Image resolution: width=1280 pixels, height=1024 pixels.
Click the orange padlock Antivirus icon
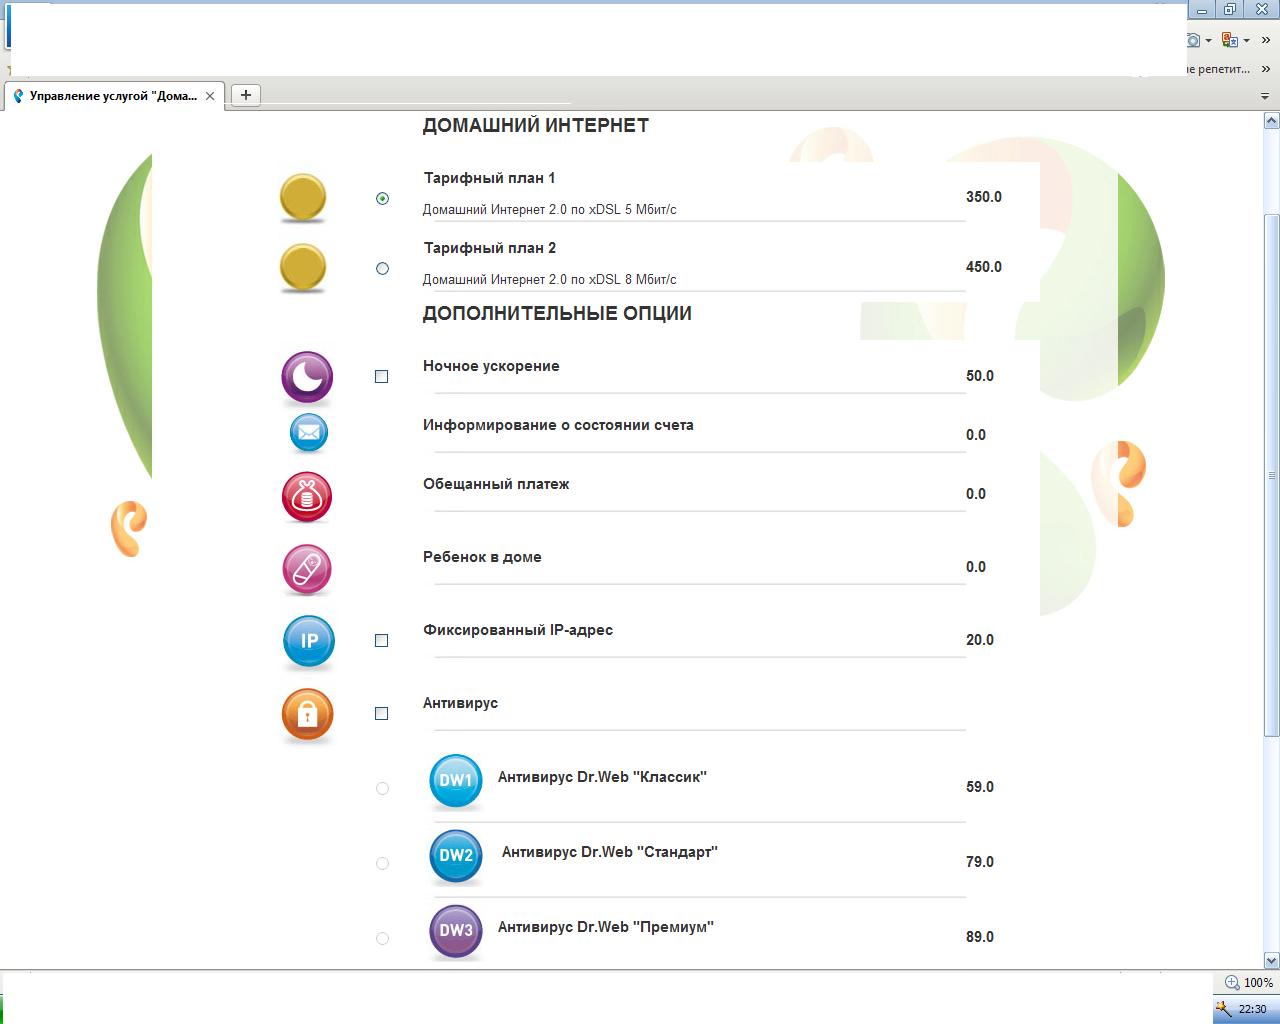(307, 714)
